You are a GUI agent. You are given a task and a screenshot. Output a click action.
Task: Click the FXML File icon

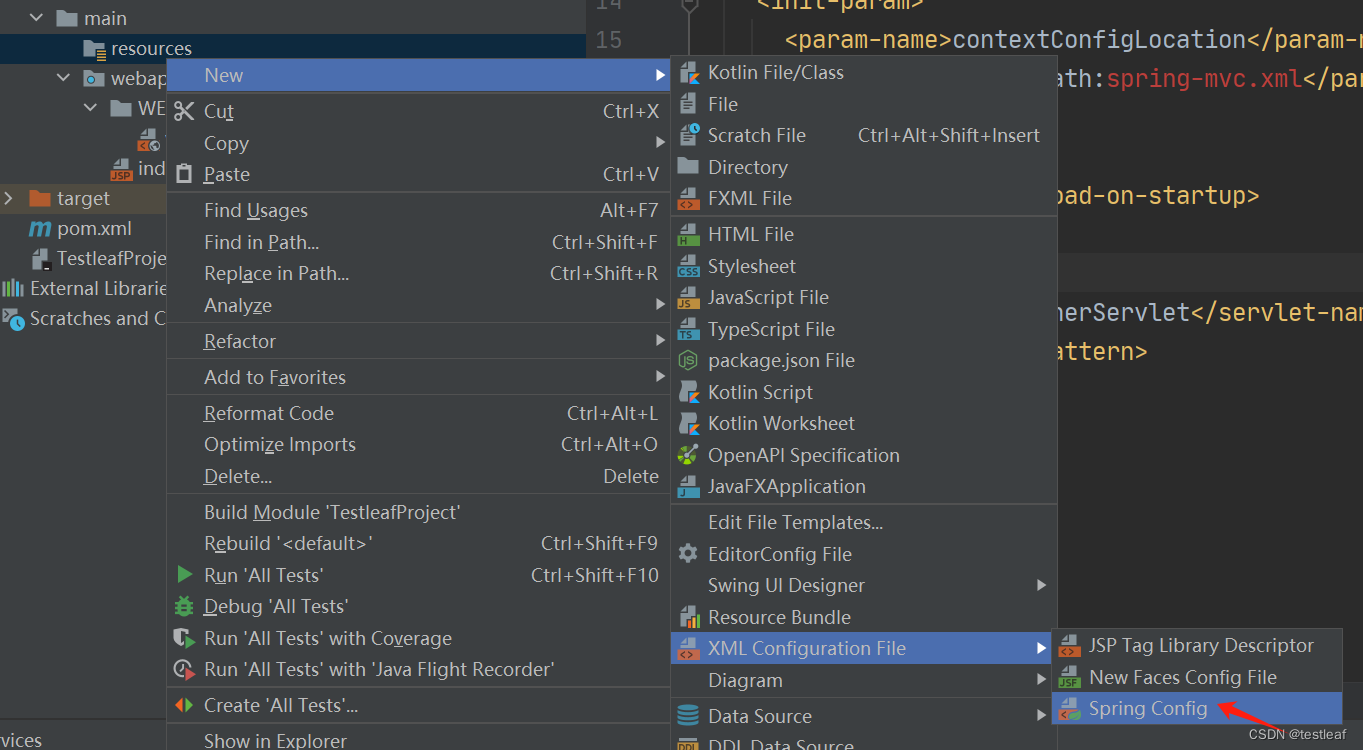pos(688,198)
